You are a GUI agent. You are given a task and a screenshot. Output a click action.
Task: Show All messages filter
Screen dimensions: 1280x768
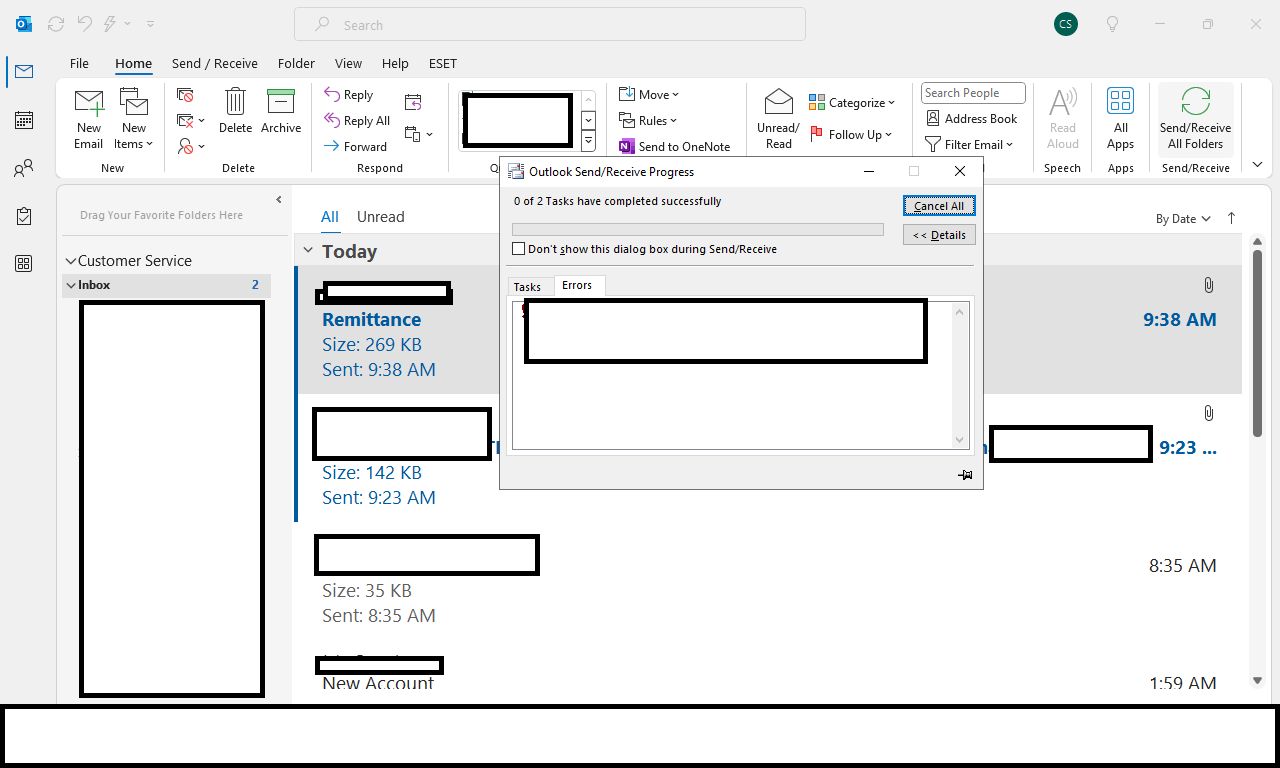(330, 217)
